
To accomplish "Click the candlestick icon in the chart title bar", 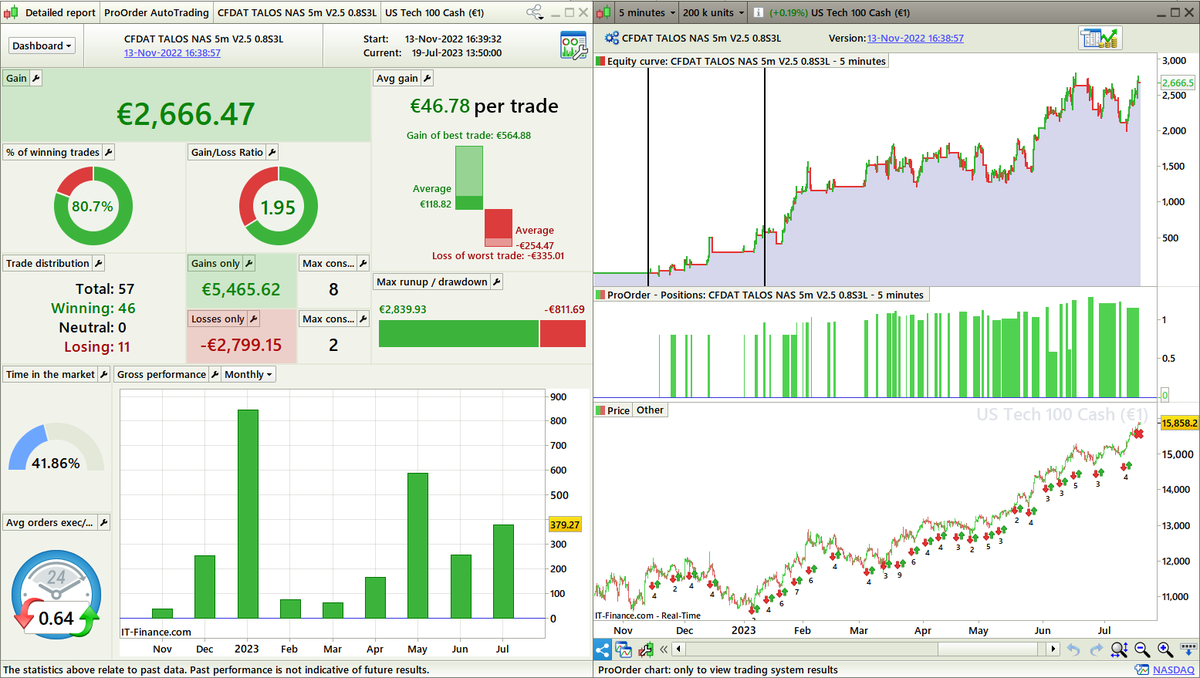I will coord(604,13).
